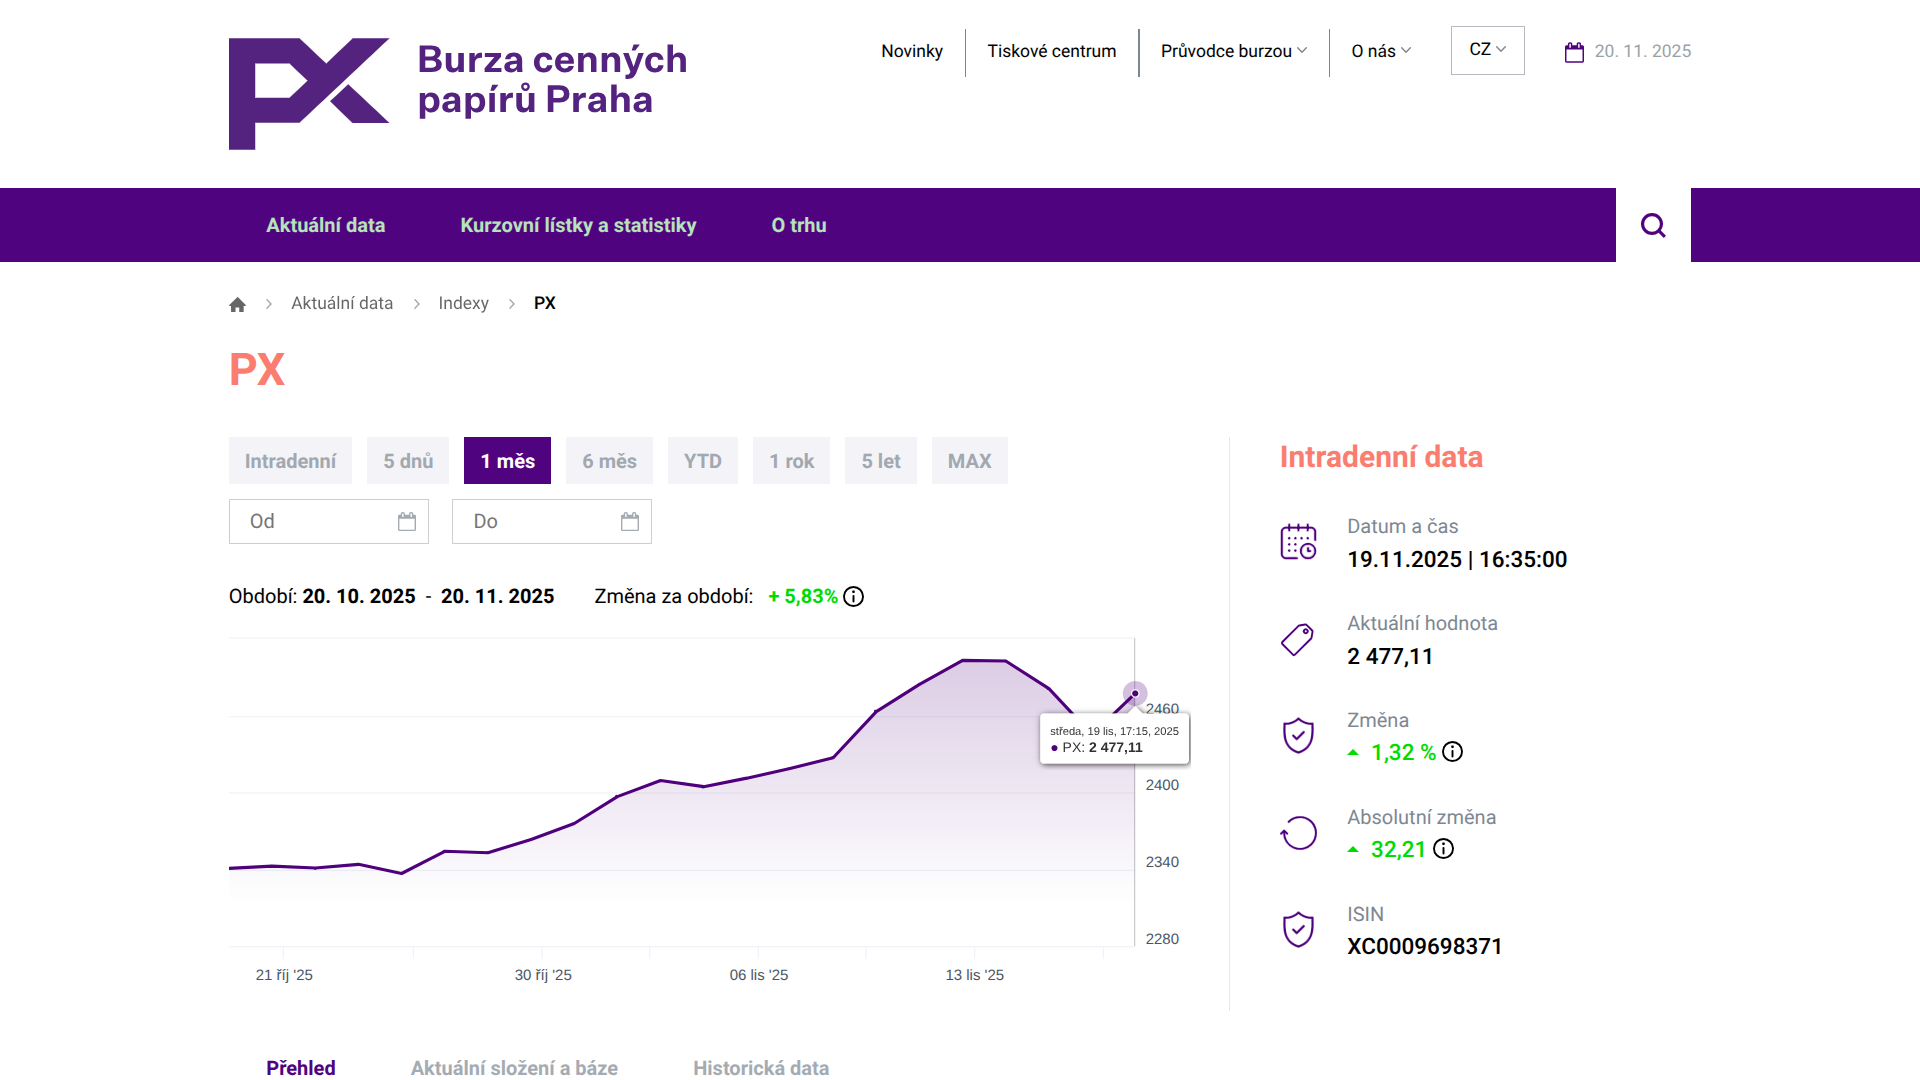Open the search magnifier icon
1920x1080 pixels.
1653,225
